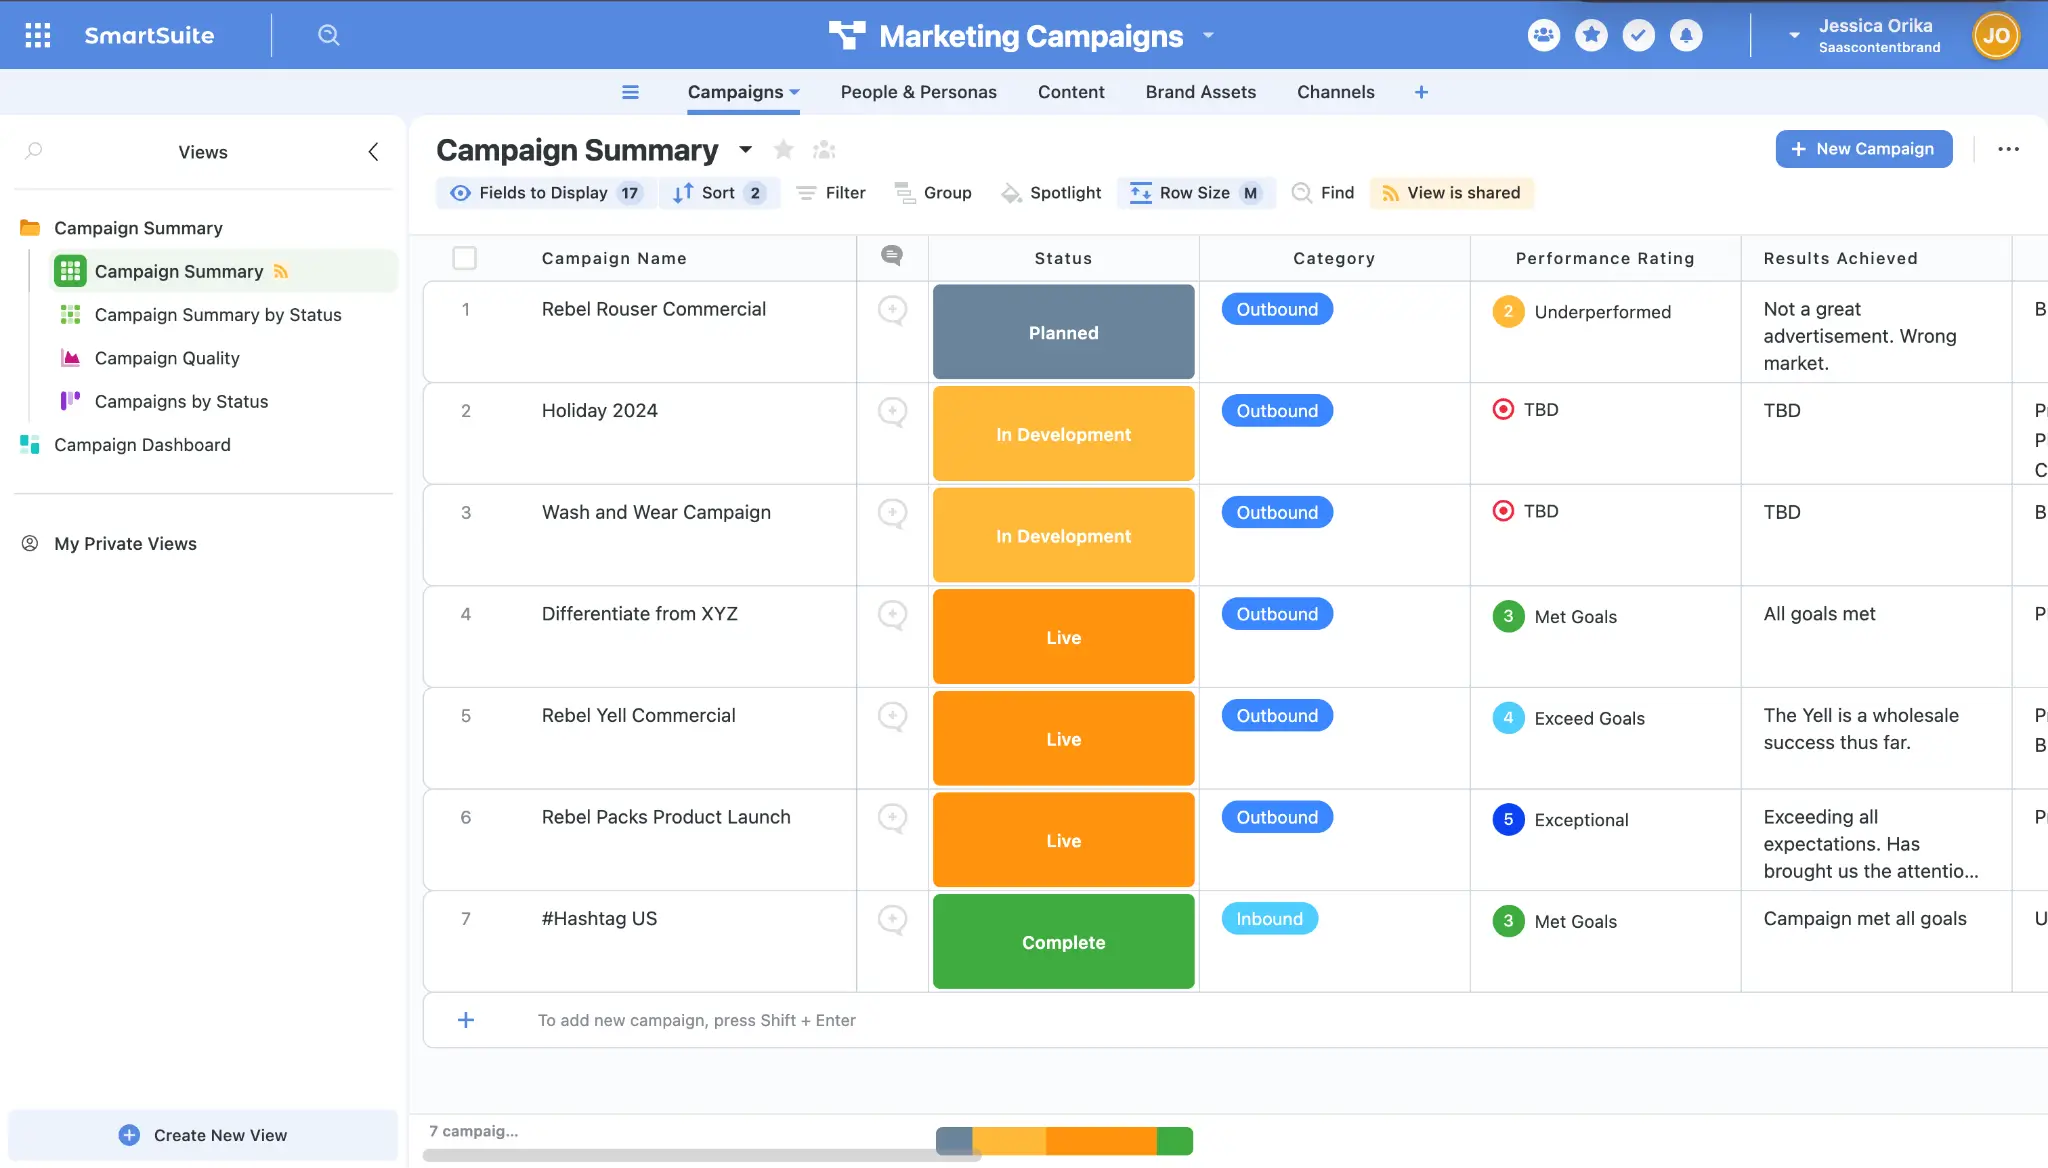Open the Campaign Summary folder in sidebar
2048x1168 pixels.
click(138, 228)
